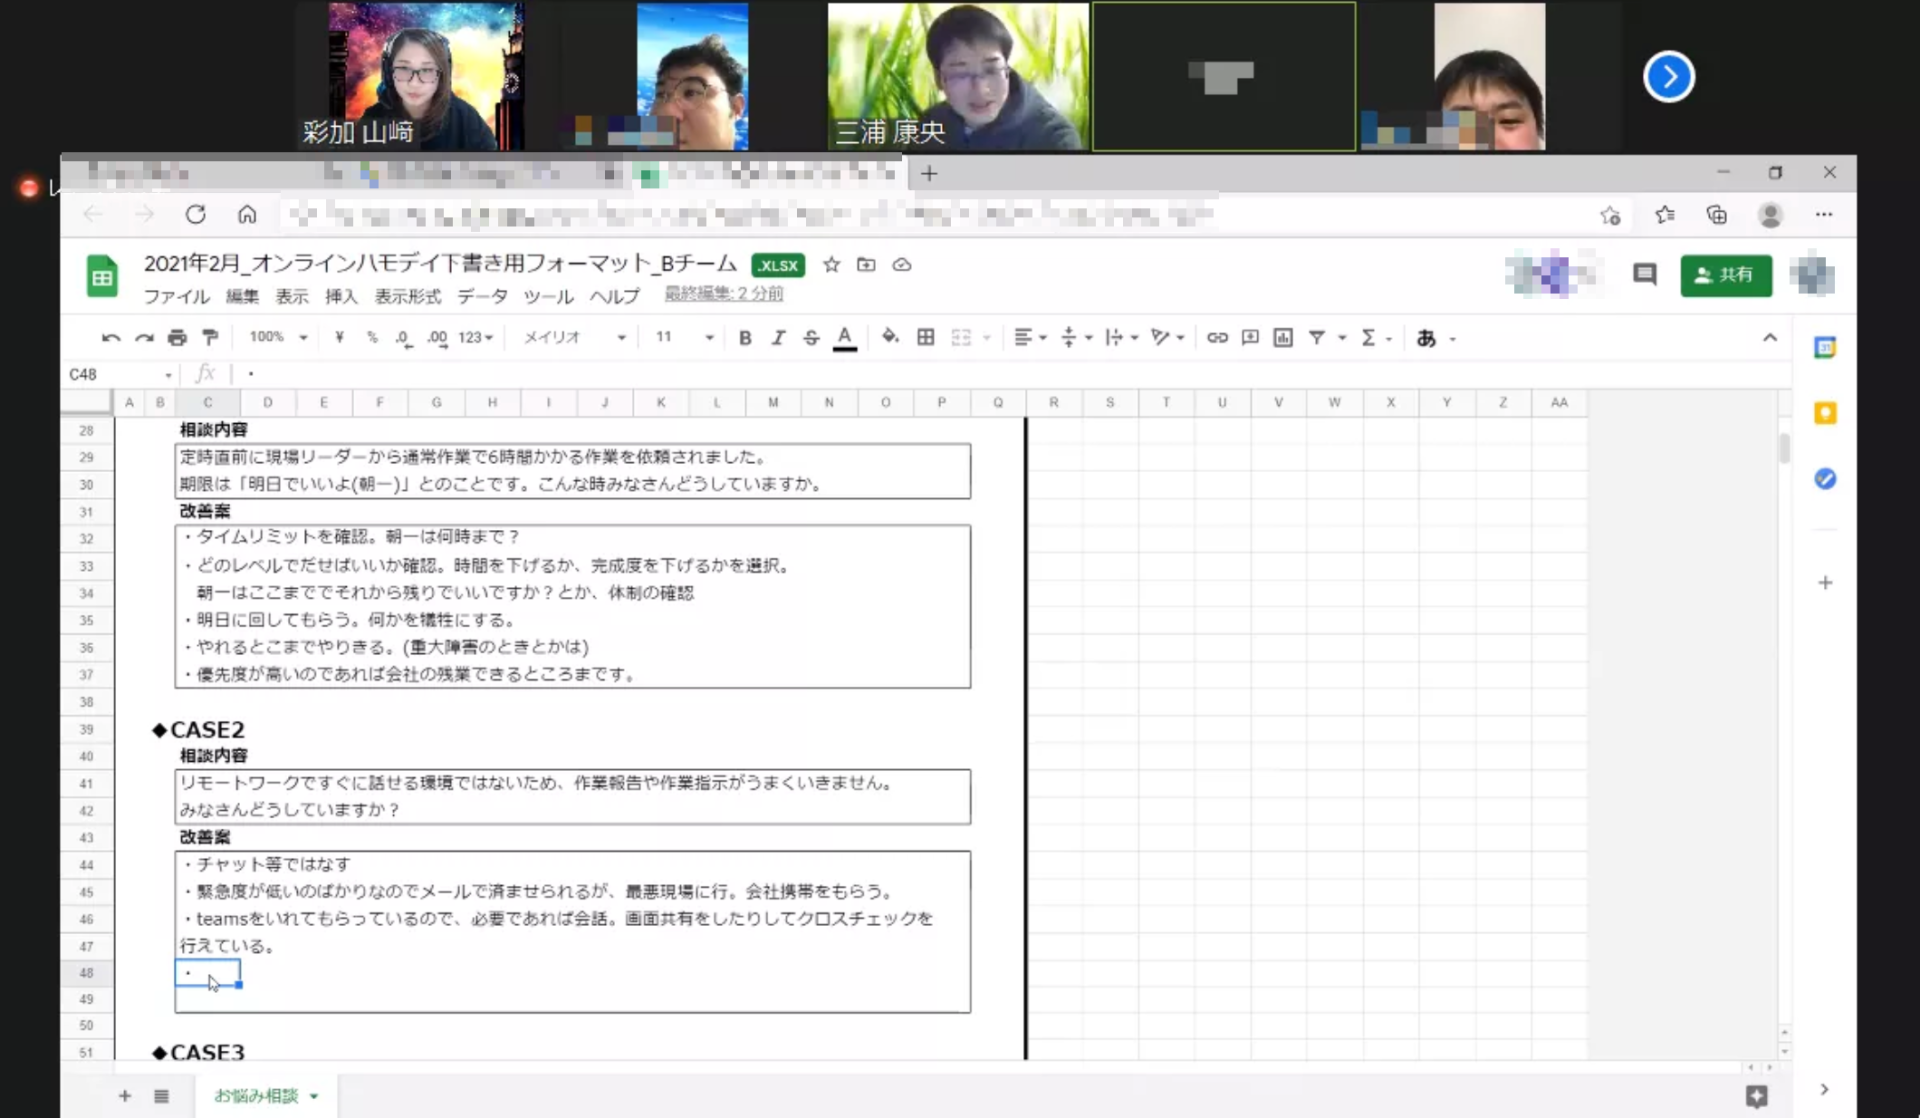Select the お悩み相談 sheet tab
The height and width of the screenshot is (1118, 1920).
(266, 1096)
